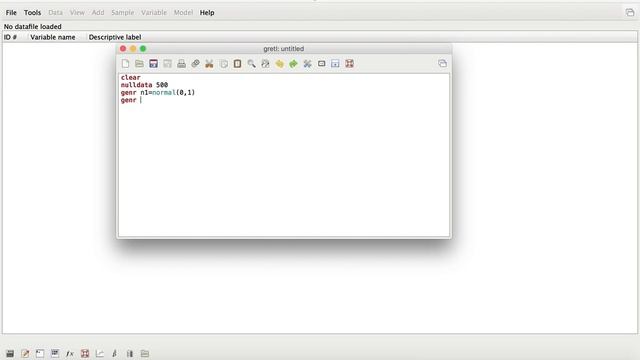Screen dimensions: 640x360
Task: Click the Descriptive label column header
Action: click(115, 37)
